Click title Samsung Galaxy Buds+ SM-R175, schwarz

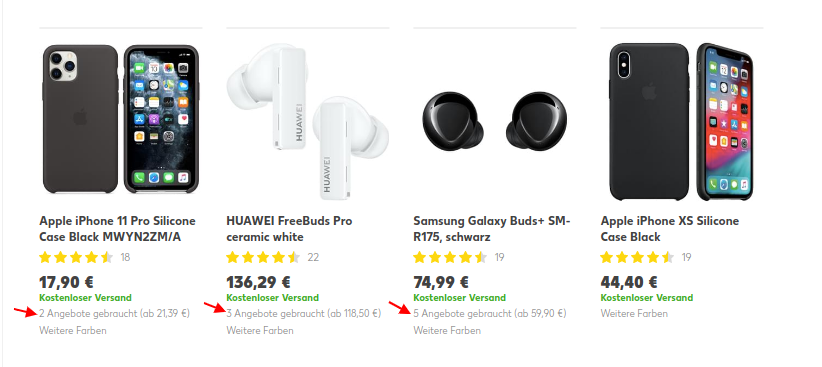[x=492, y=229]
